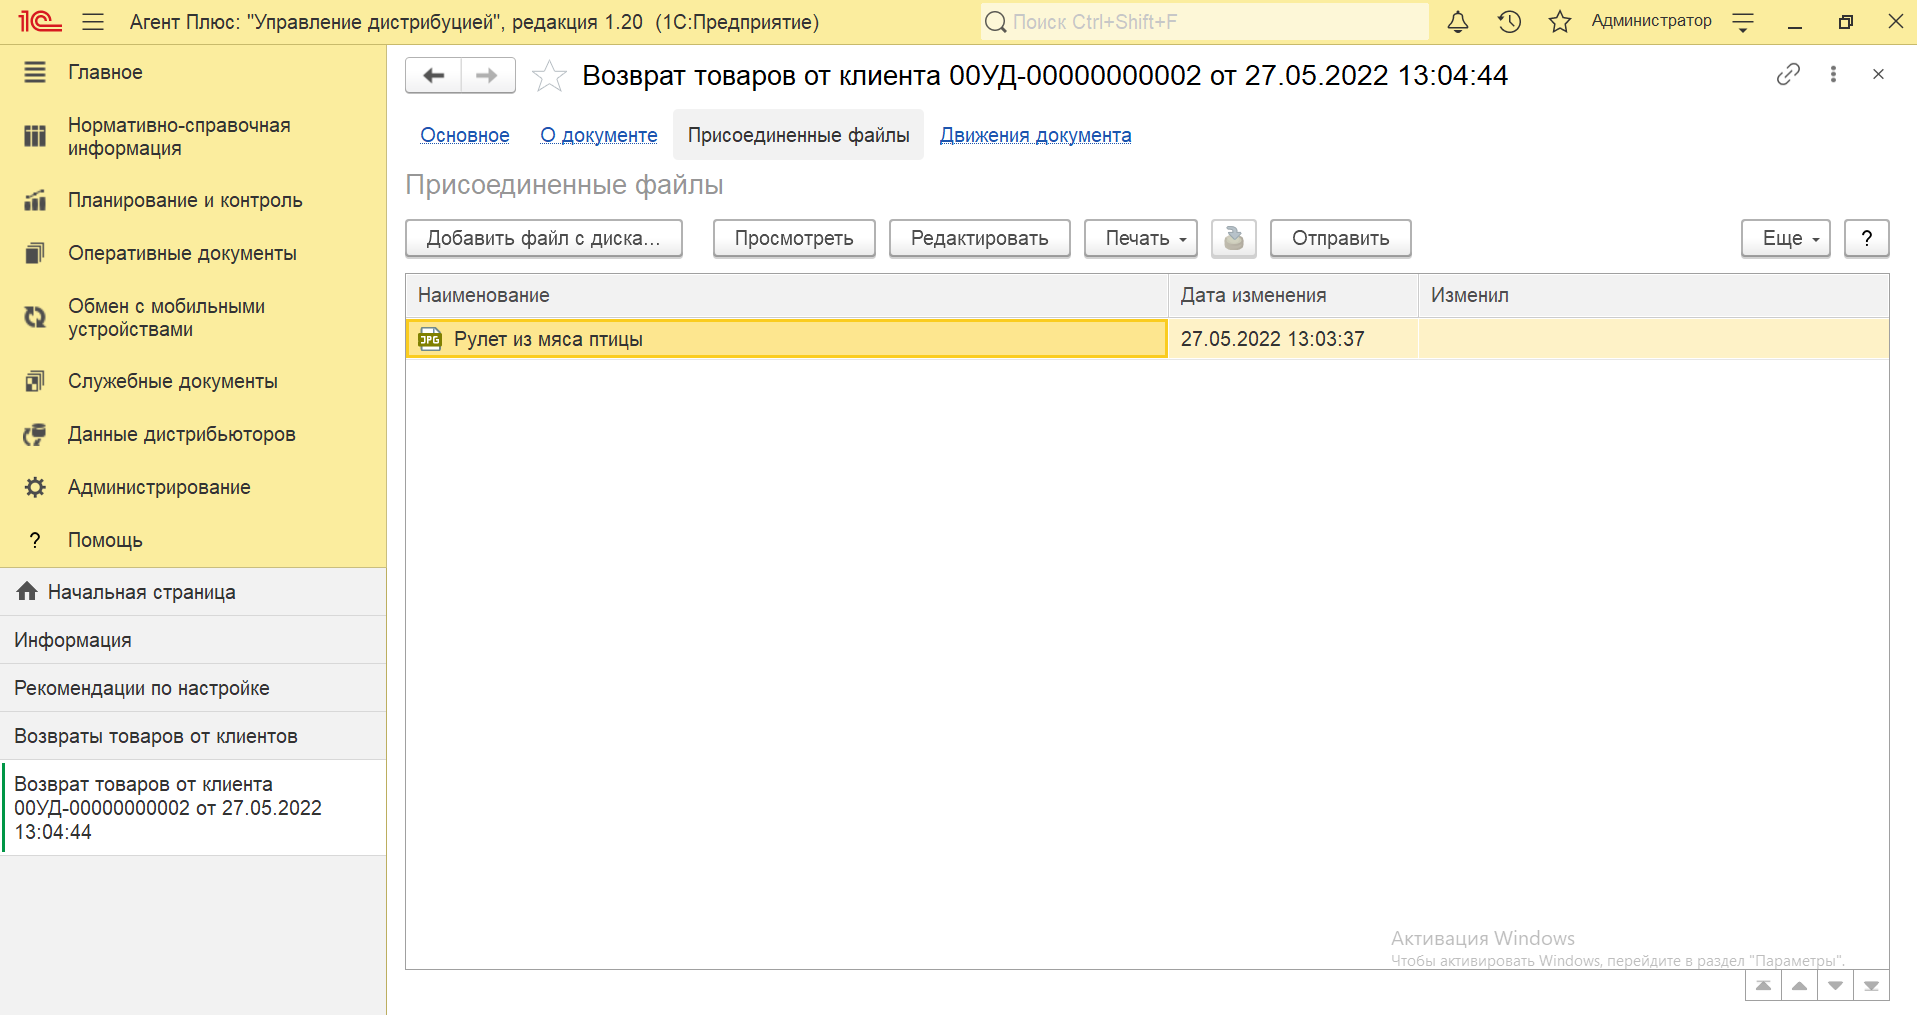This screenshot has height=1015, width=1917.
Task: Click Данные дистрибьюторов icon
Action: [x=35, y=434]
